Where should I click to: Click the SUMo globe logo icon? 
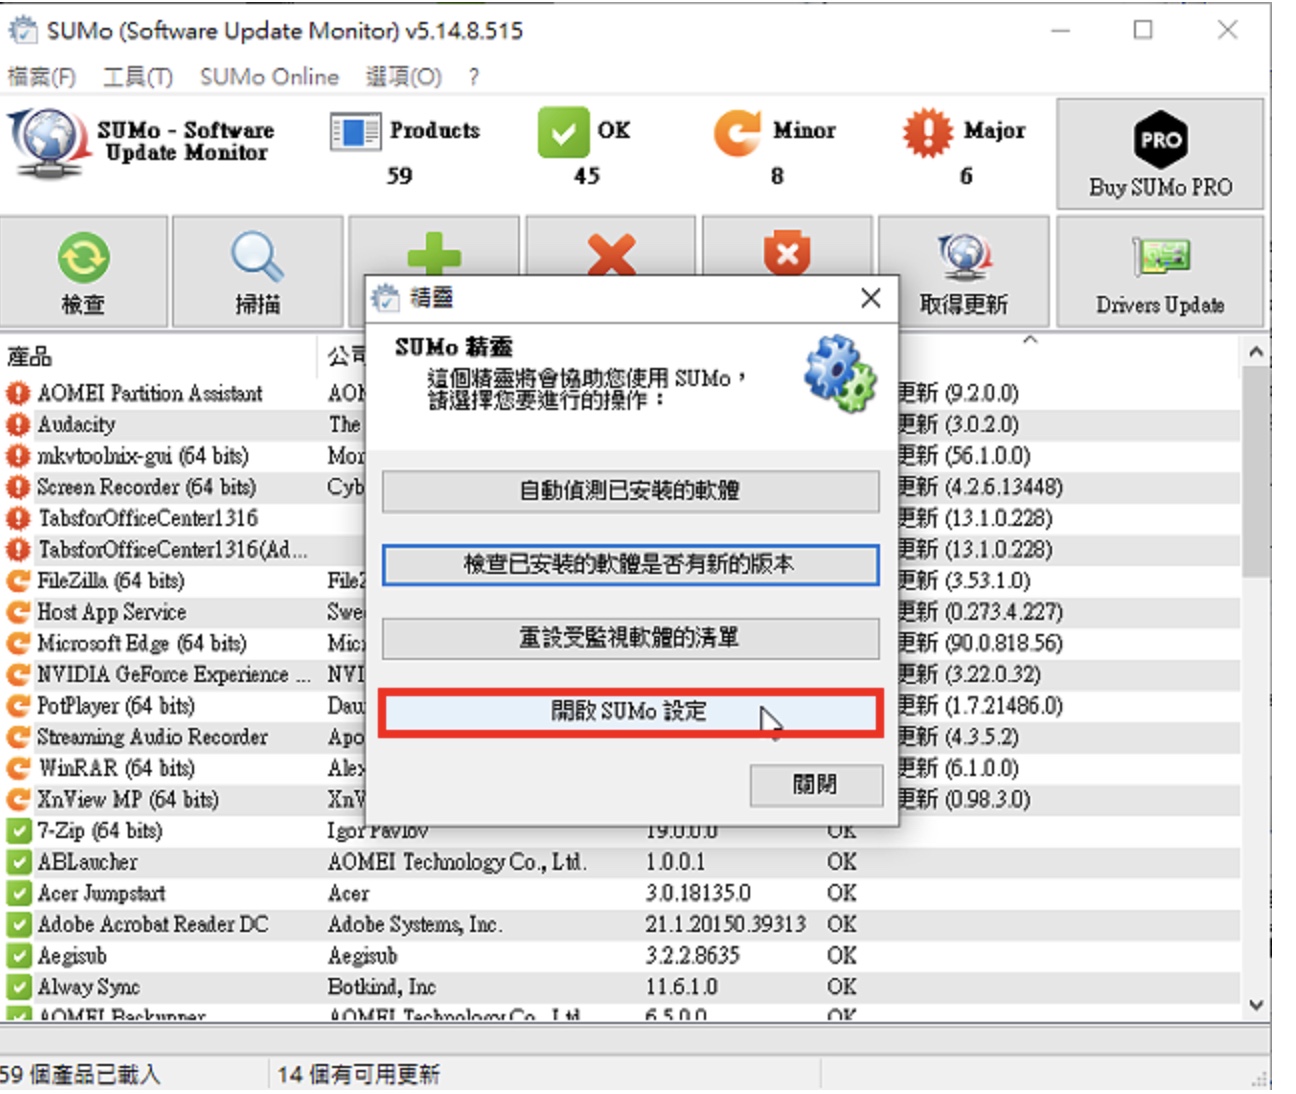(48, 144)
